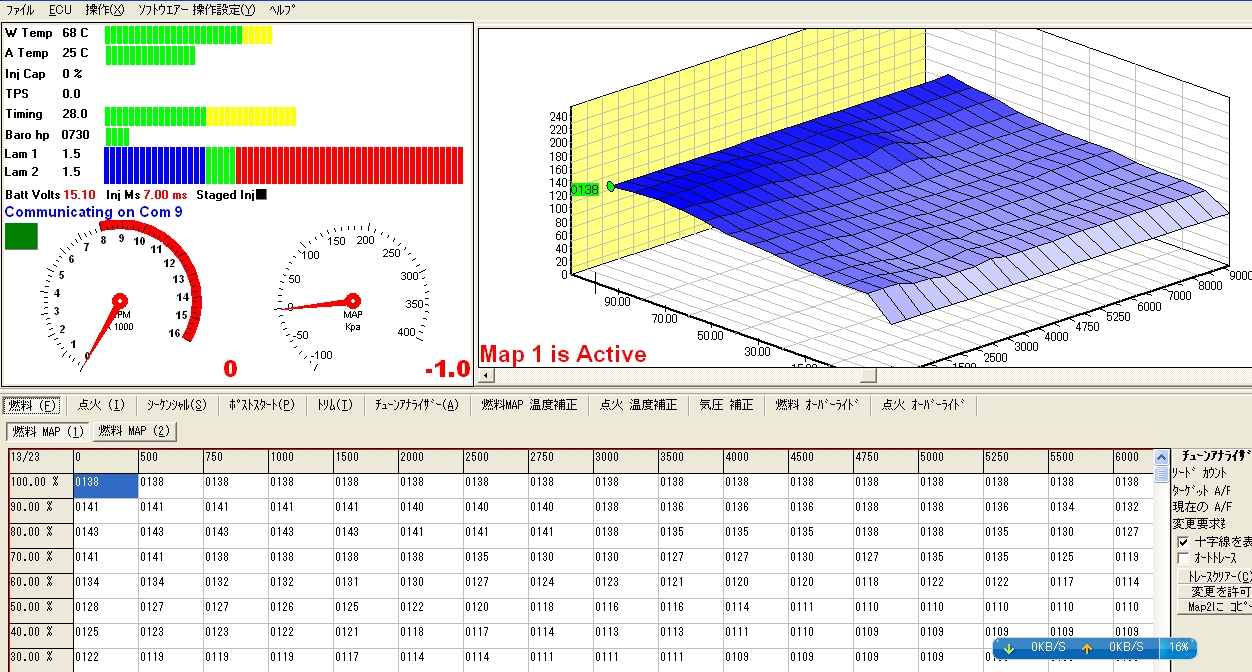
Task: Click the W Temp bar graph
Action: pyautogui.click(x=188, y=34)
